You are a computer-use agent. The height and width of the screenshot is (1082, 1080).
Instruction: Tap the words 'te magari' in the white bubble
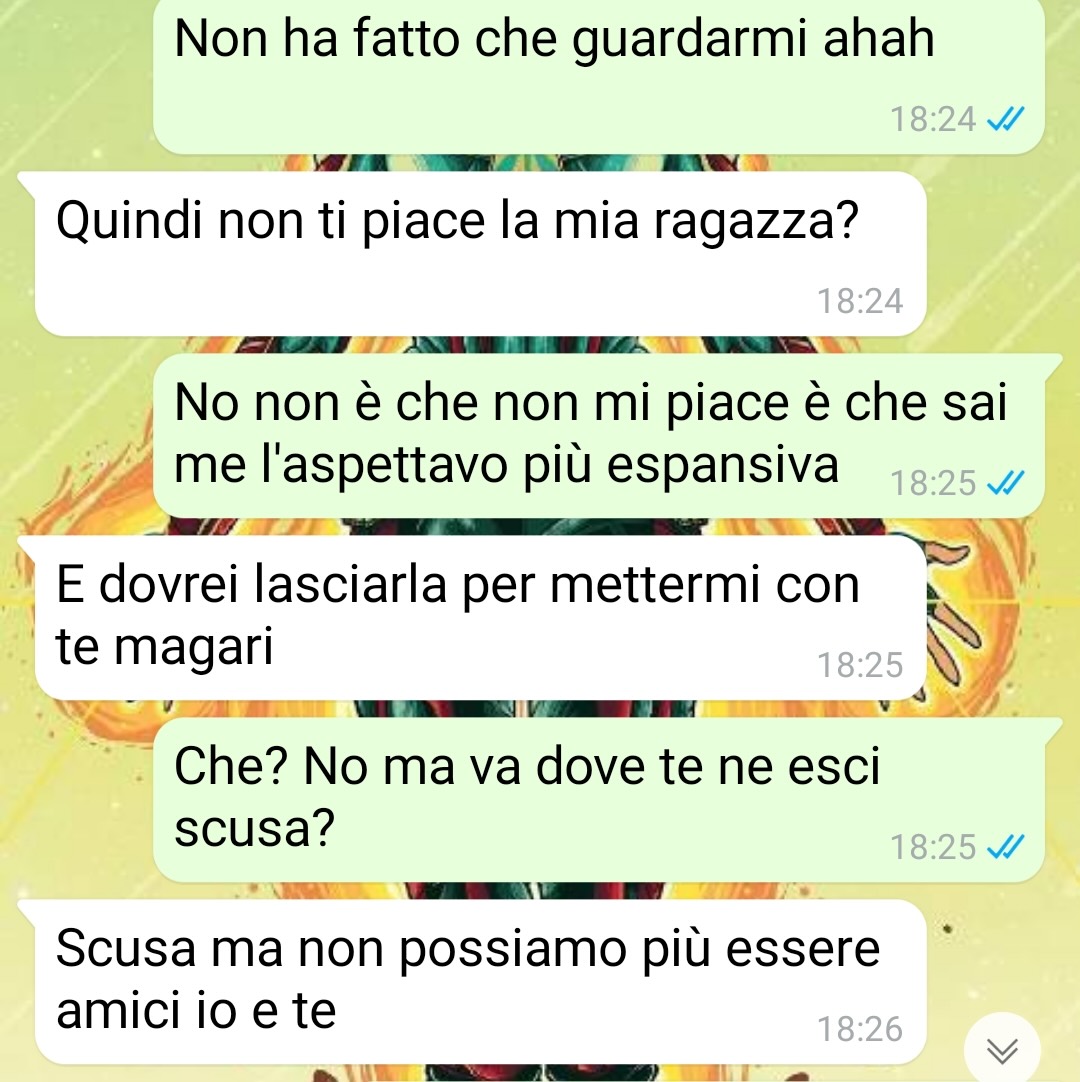tap(164, 647)
